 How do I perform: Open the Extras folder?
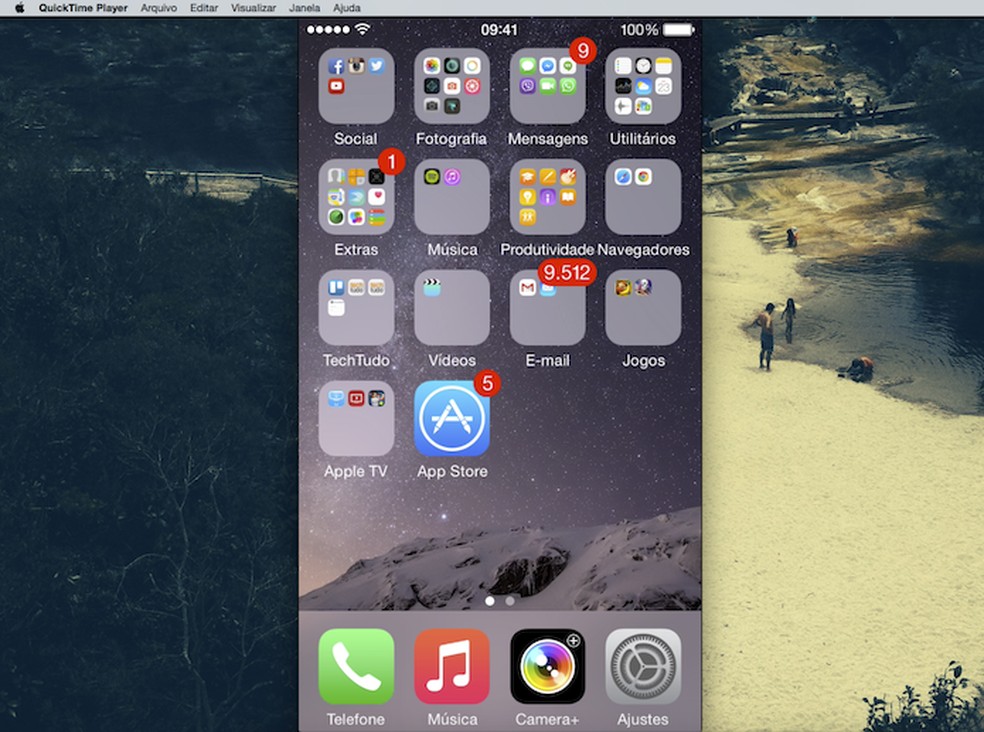click(x=356, y=197)
